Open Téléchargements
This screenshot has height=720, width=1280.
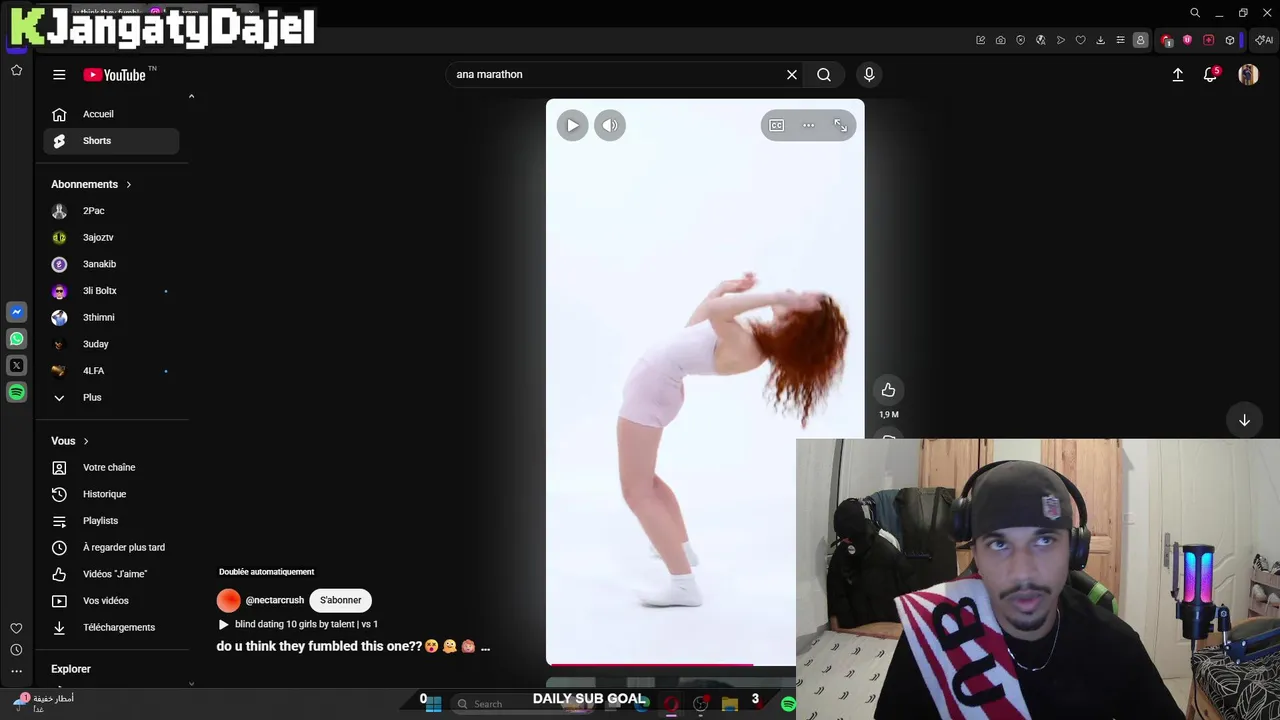[x=111, y=628]
